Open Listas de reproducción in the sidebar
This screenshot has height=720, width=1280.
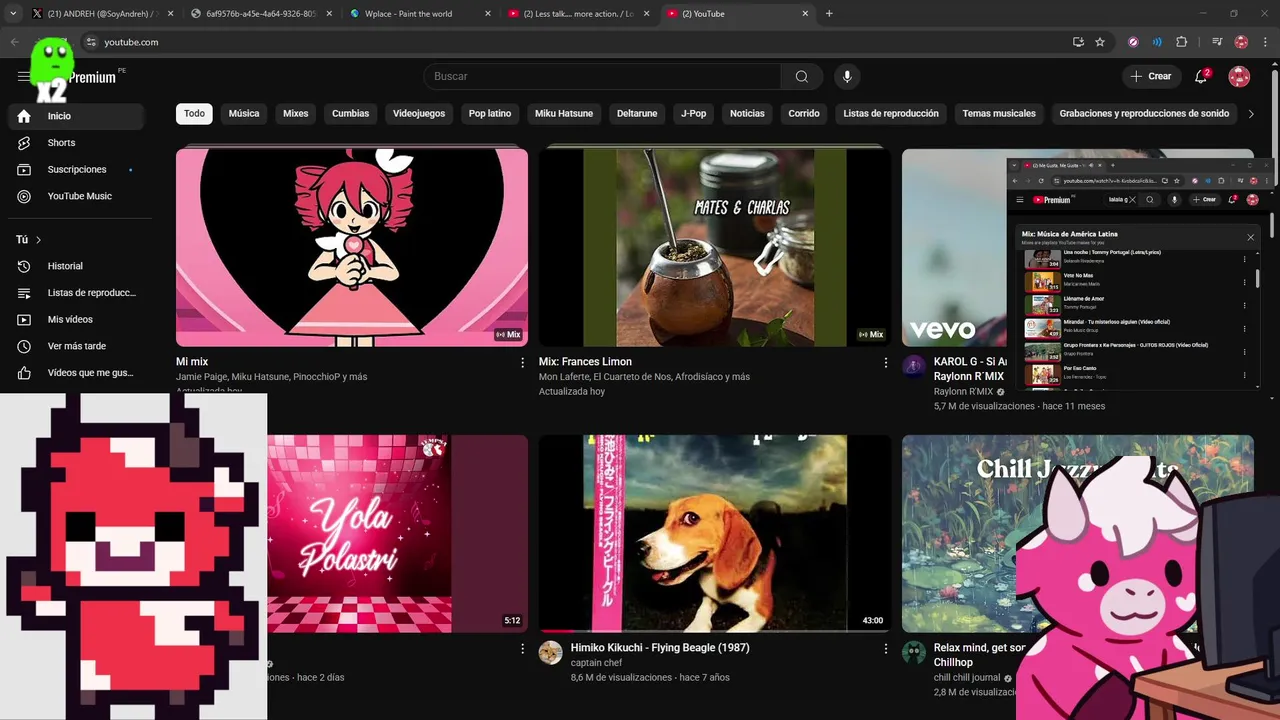click(x=76, y=293)
